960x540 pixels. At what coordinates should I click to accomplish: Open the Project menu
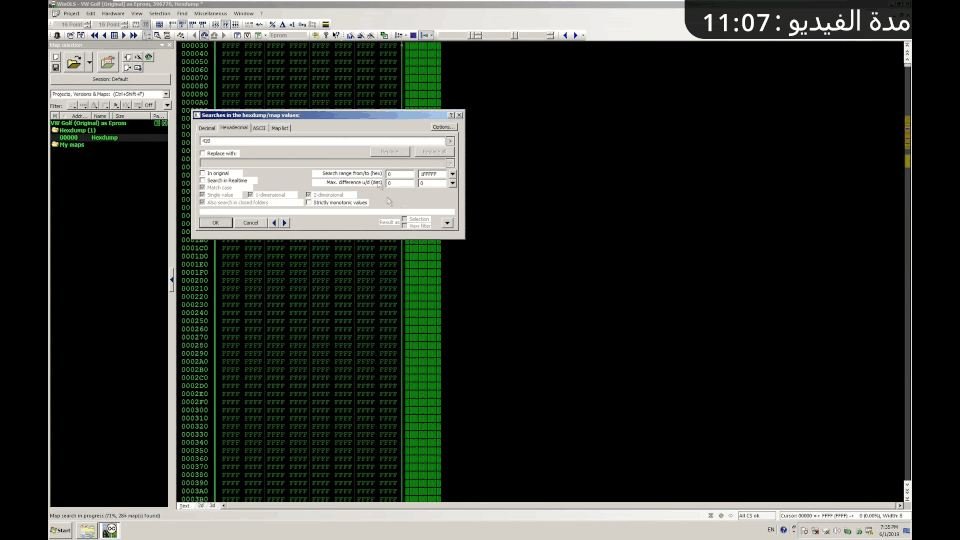pos(71,13)
